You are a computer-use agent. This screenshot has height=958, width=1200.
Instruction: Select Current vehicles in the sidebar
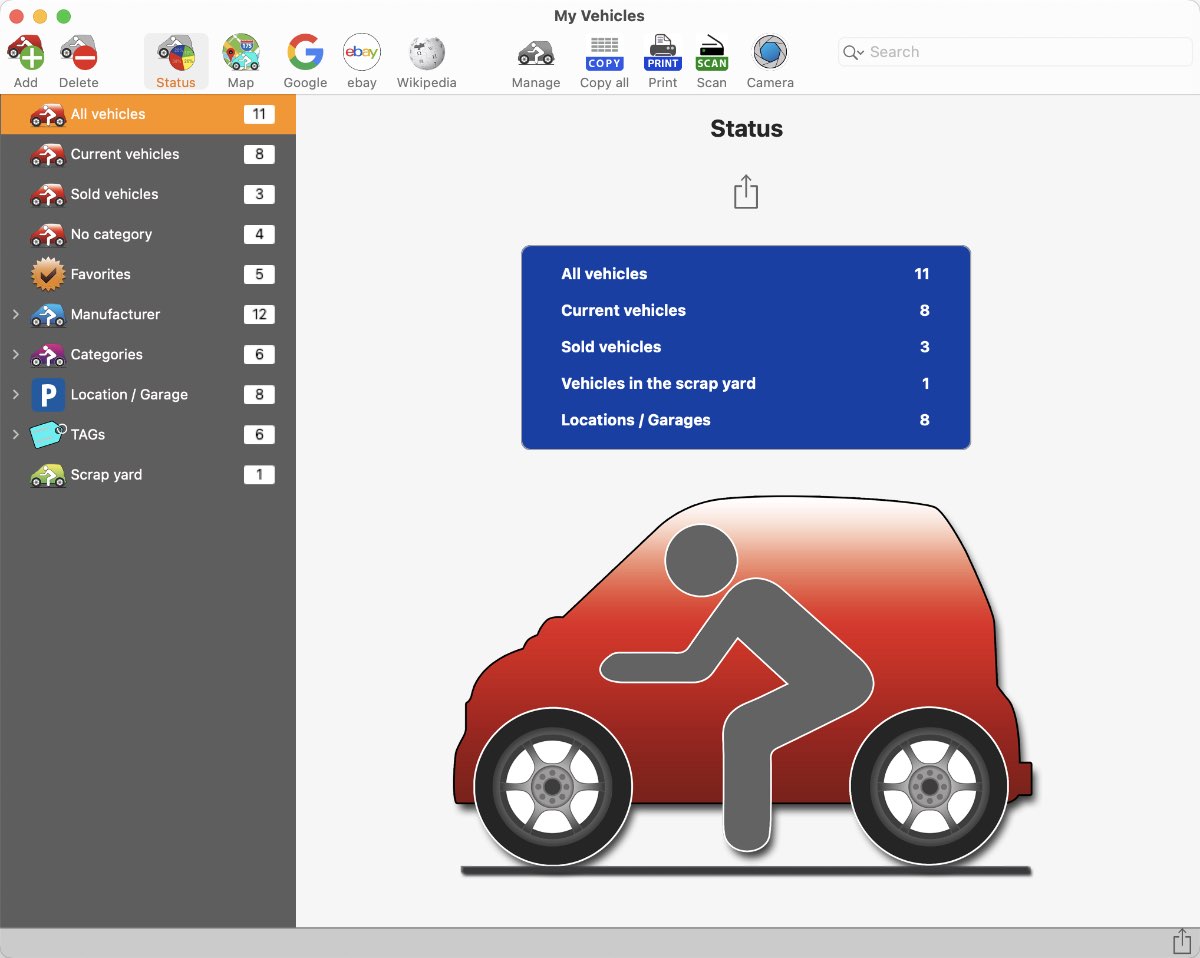(x=148, y=154)
